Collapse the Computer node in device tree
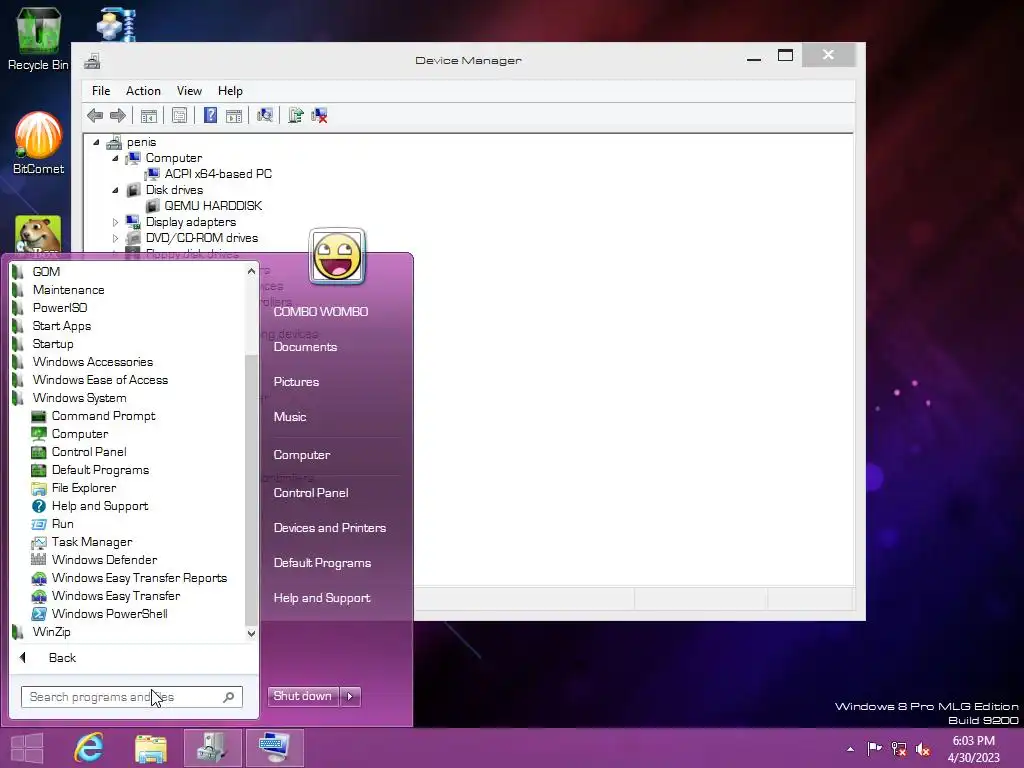 [x=116, y=158]
